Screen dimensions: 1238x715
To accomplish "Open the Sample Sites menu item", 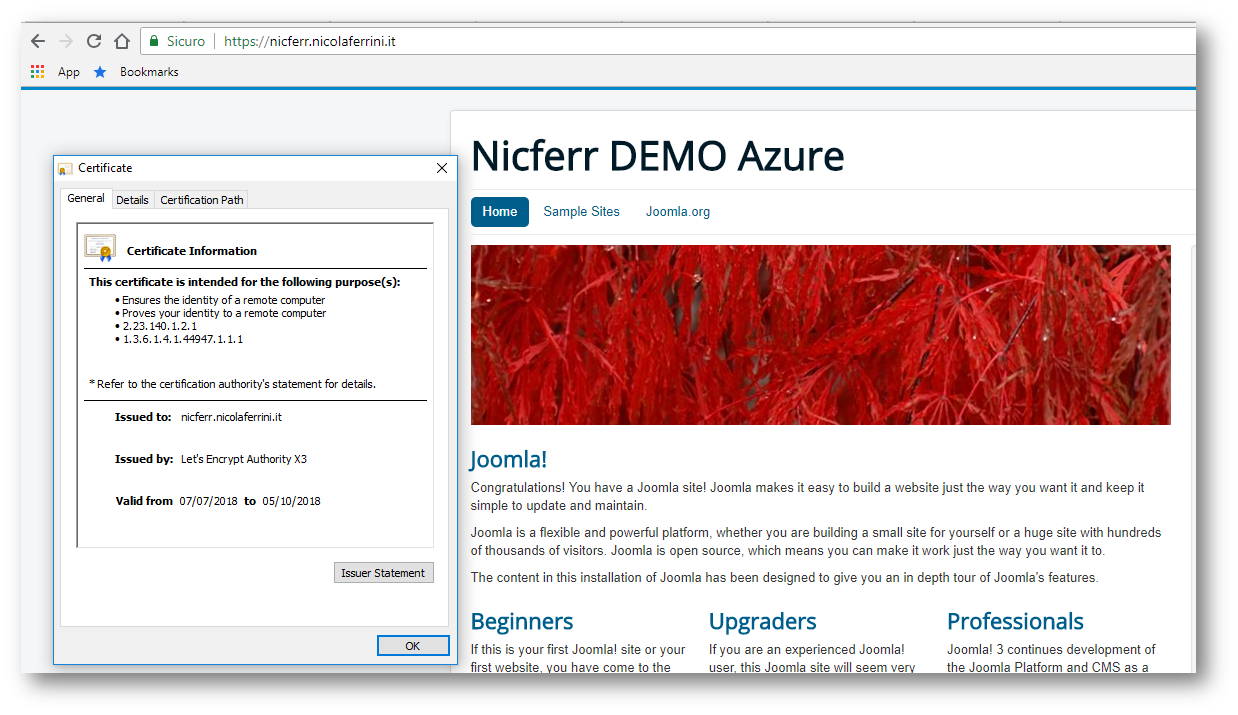I will 582,212.
